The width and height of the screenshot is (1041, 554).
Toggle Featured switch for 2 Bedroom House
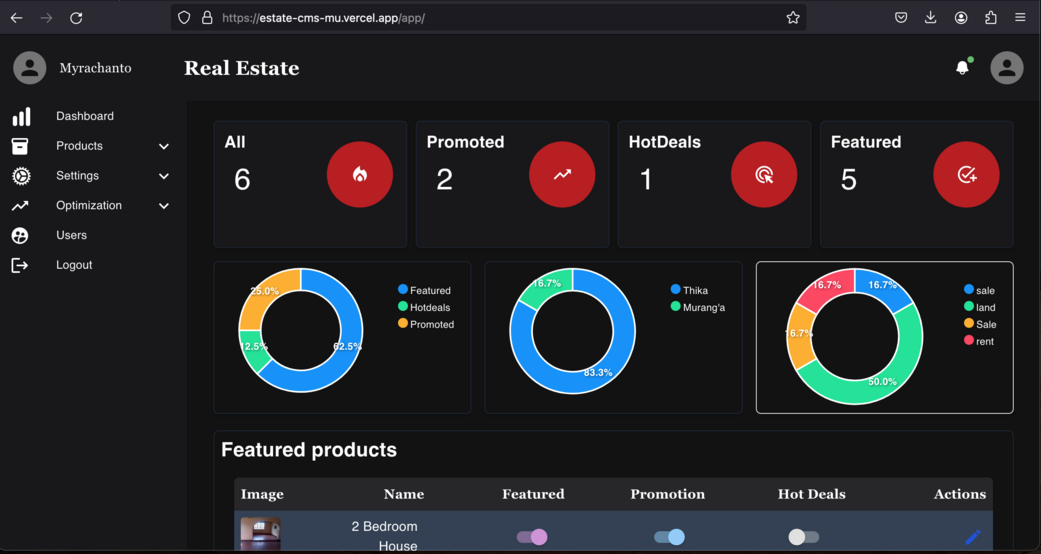[532, 537]
